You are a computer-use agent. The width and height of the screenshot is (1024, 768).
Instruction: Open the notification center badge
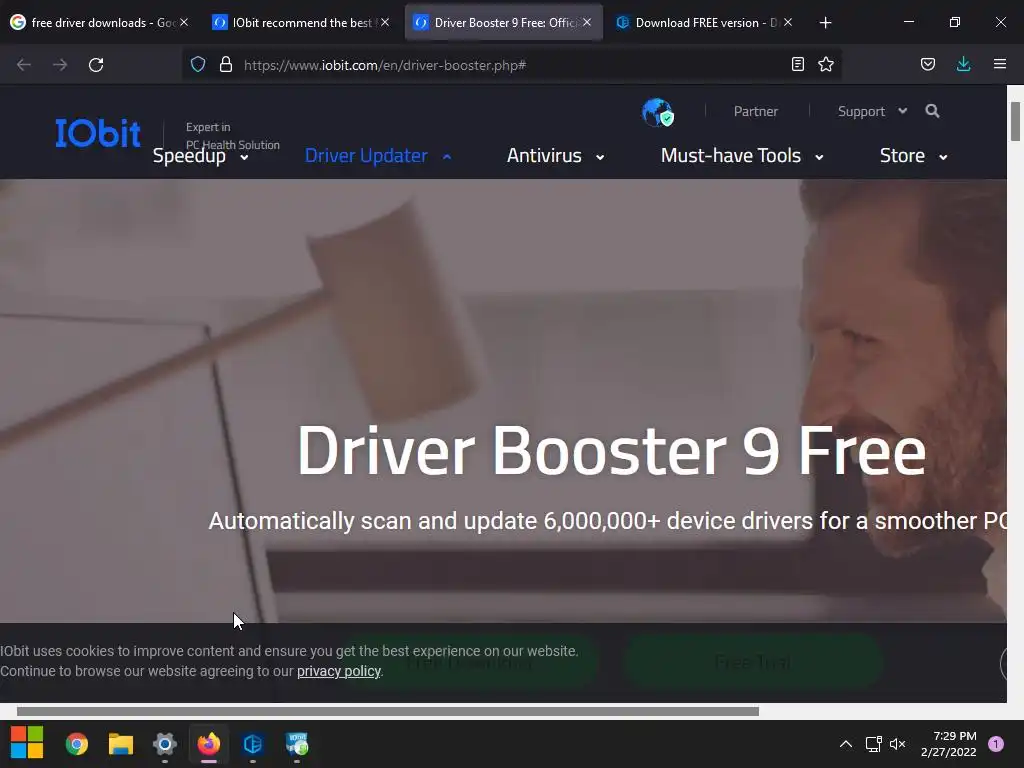point(995,744)
